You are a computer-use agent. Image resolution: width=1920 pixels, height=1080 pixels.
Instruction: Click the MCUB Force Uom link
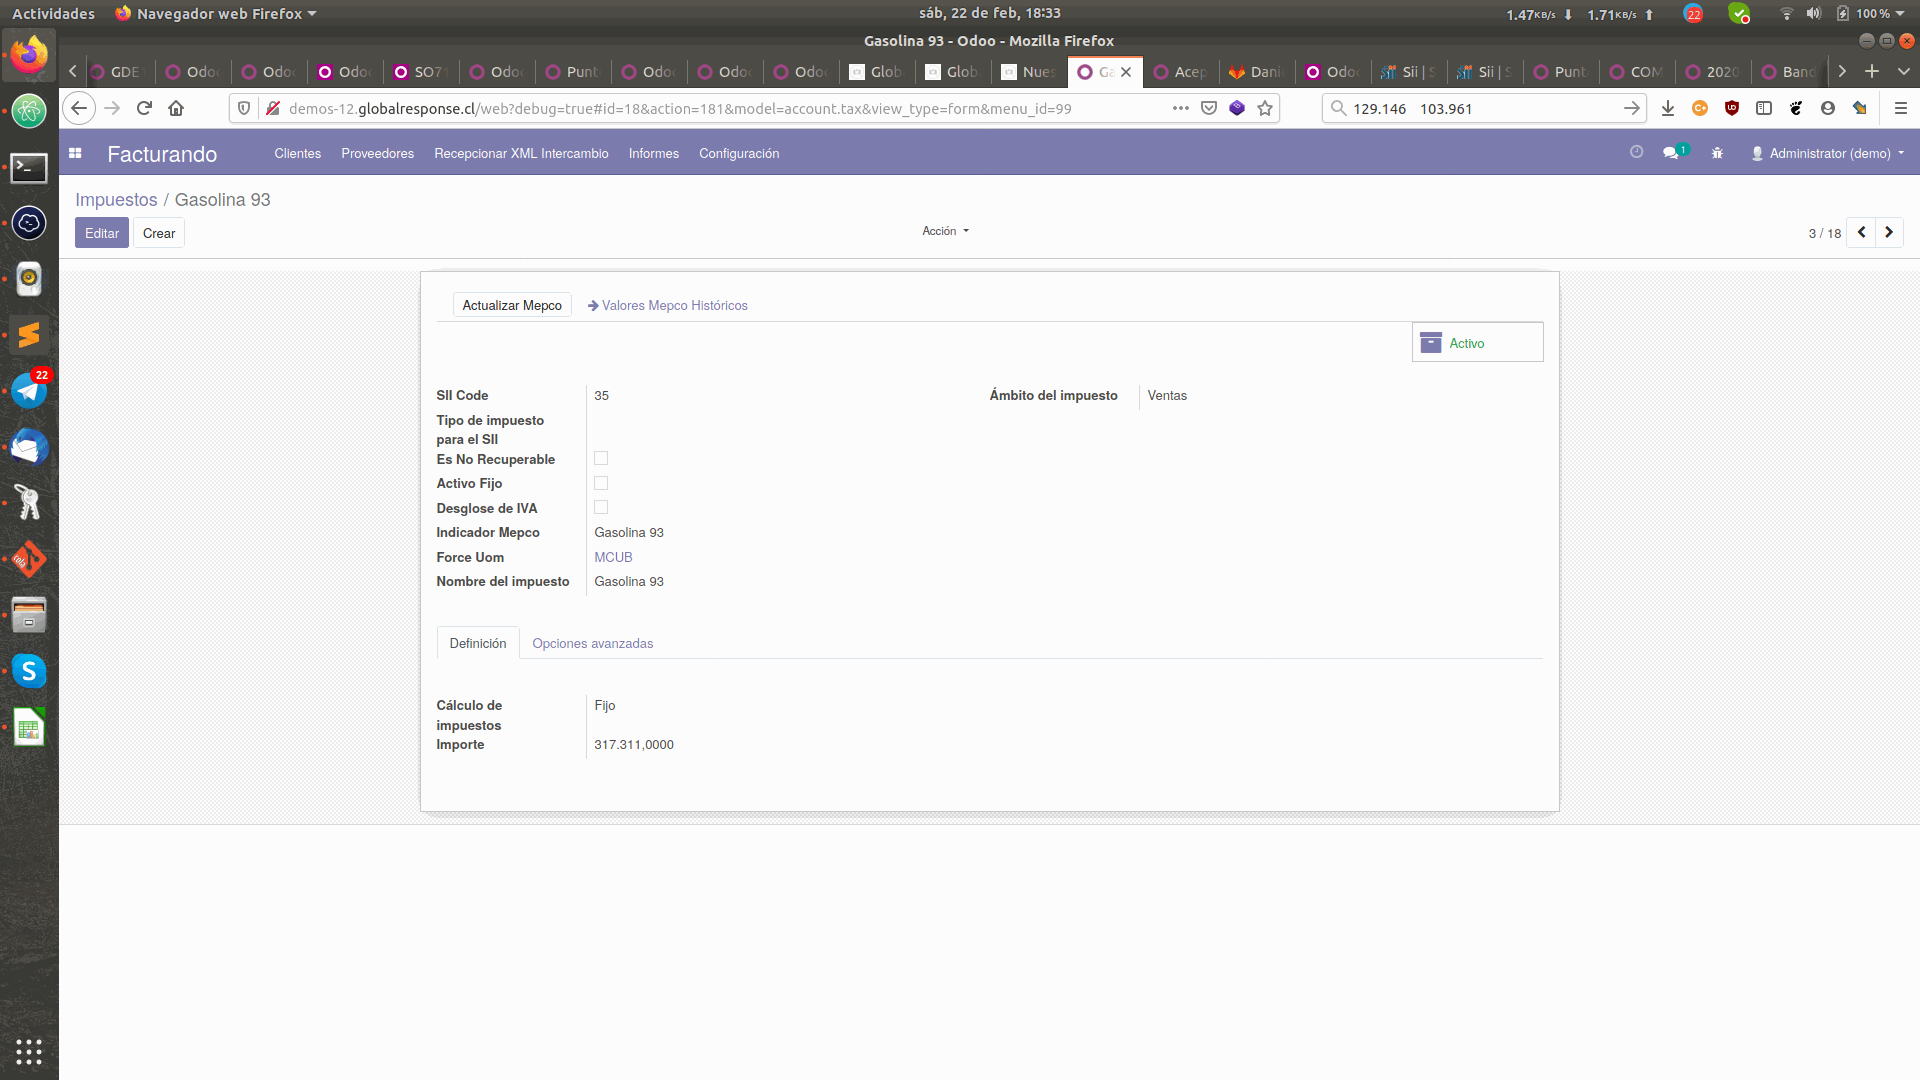(x=613, y=556)
